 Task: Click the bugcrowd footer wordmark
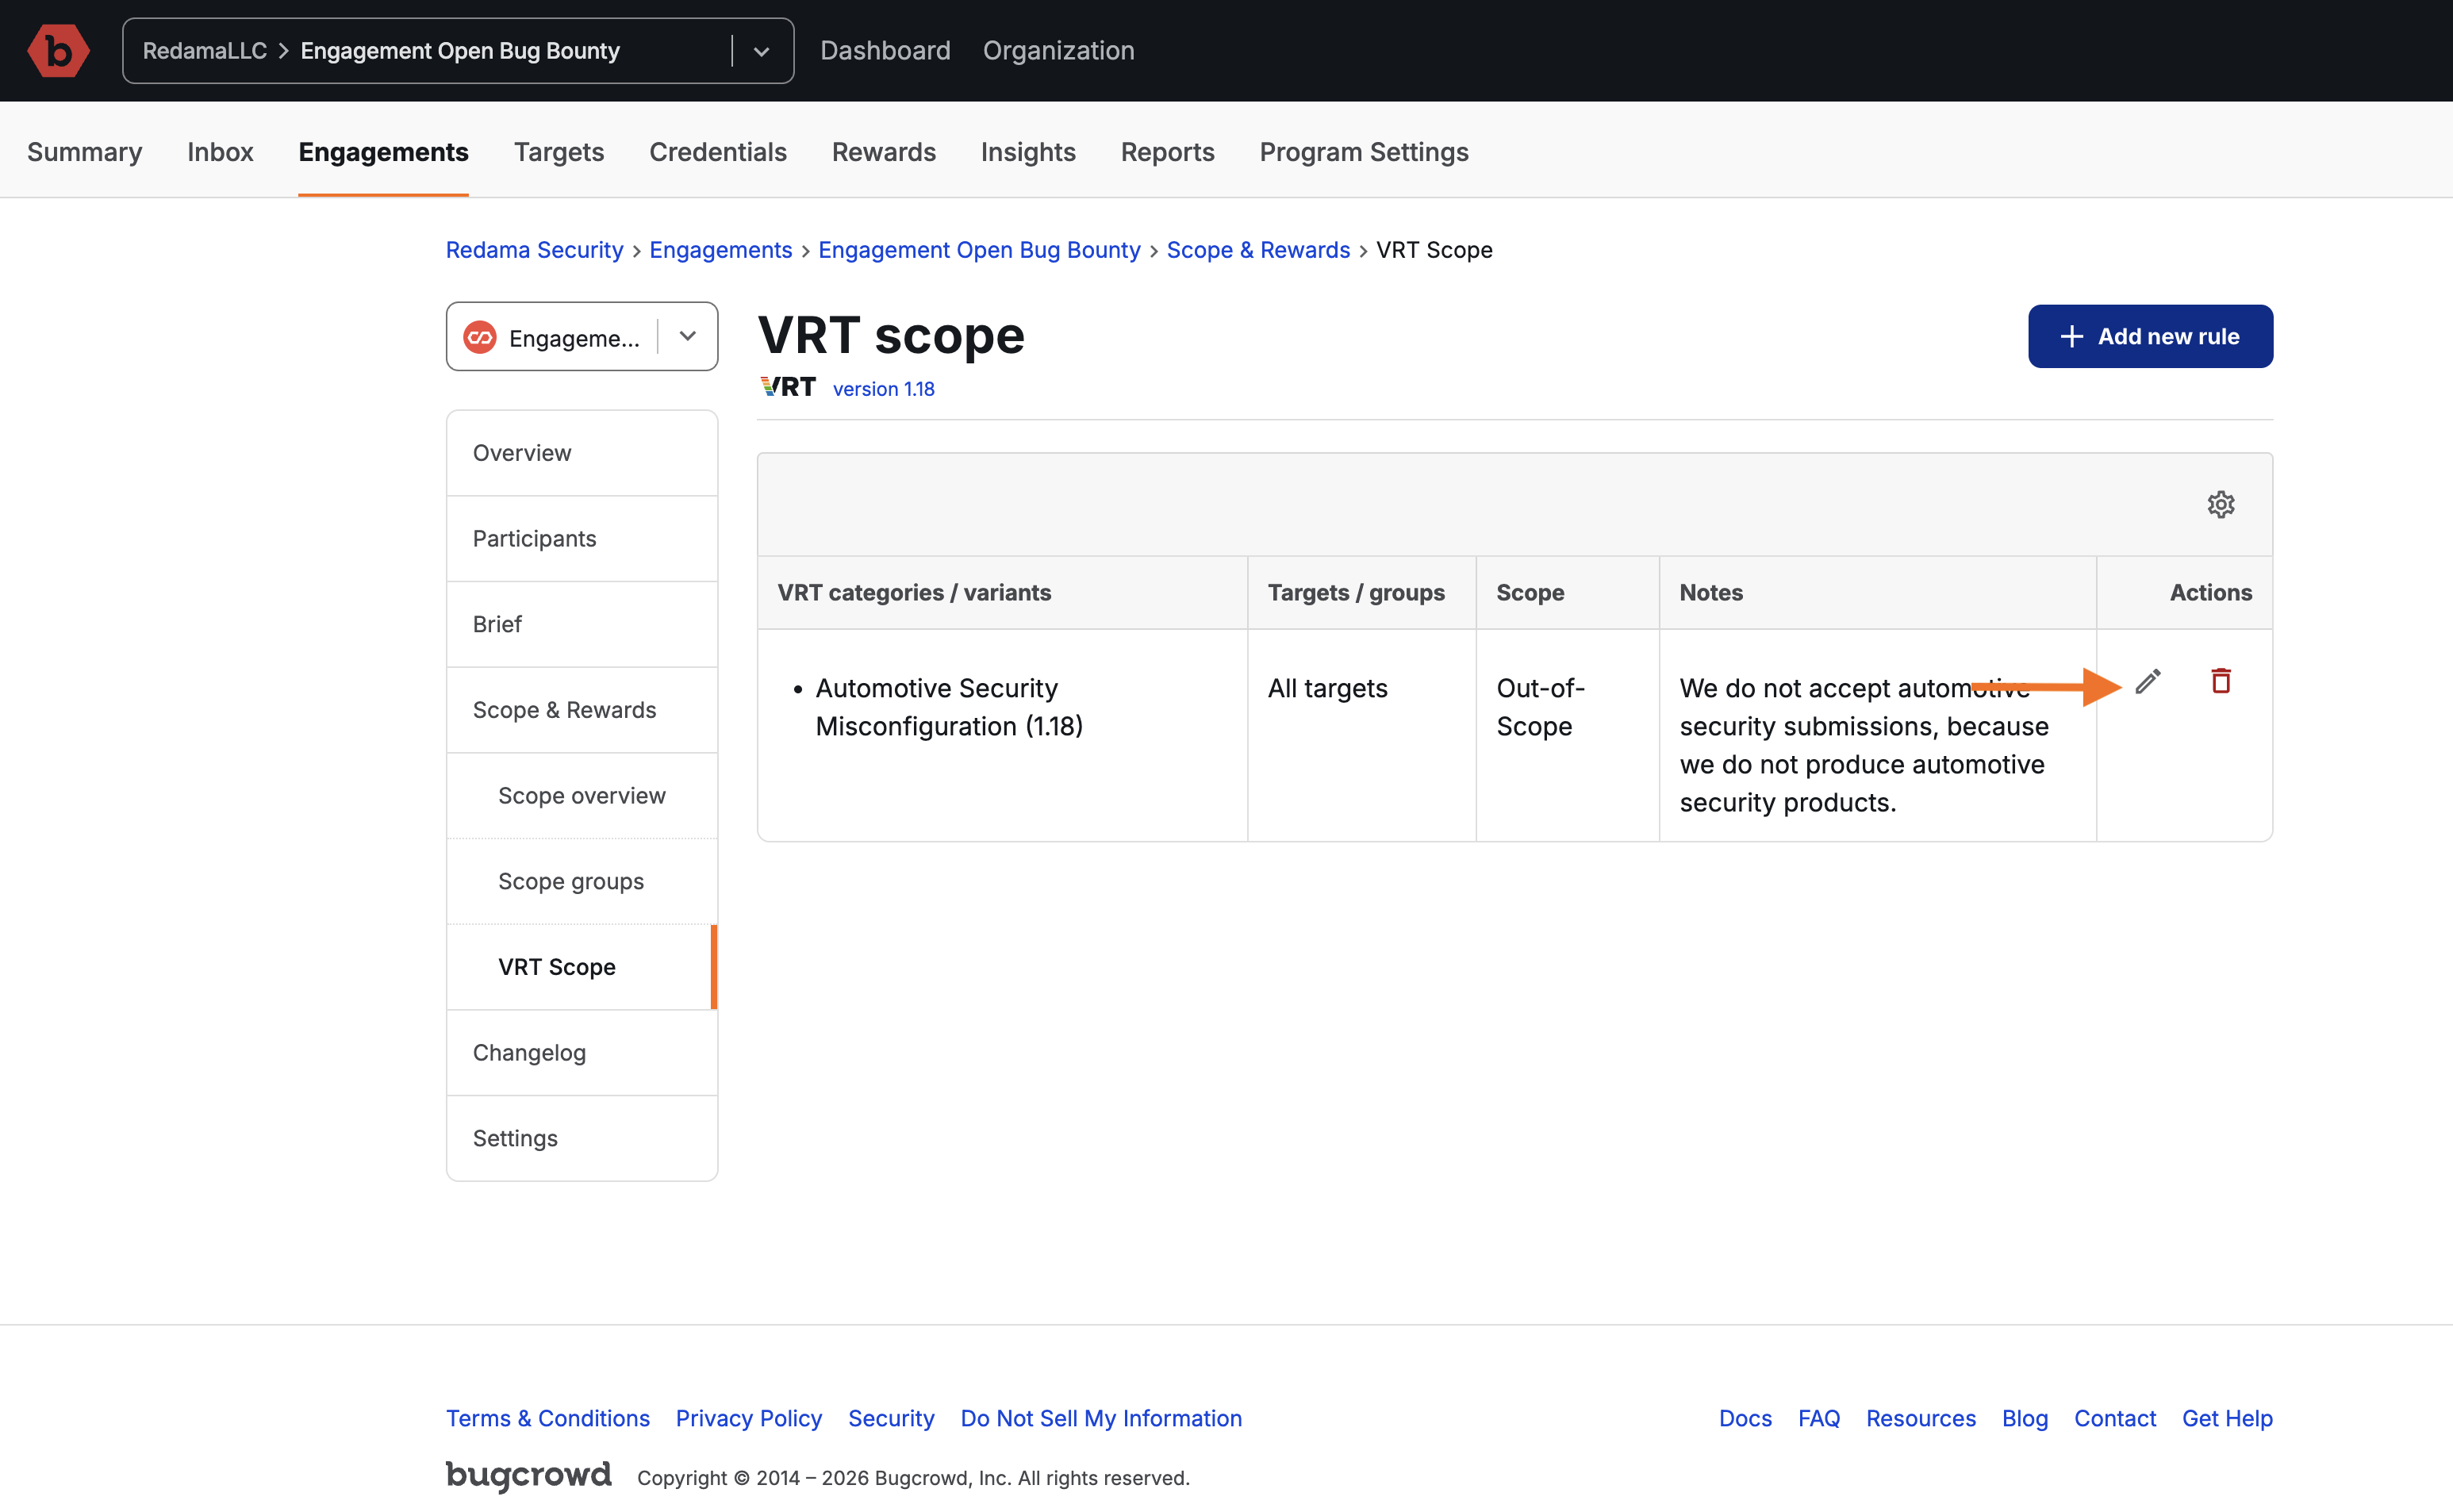(528, 1476)
